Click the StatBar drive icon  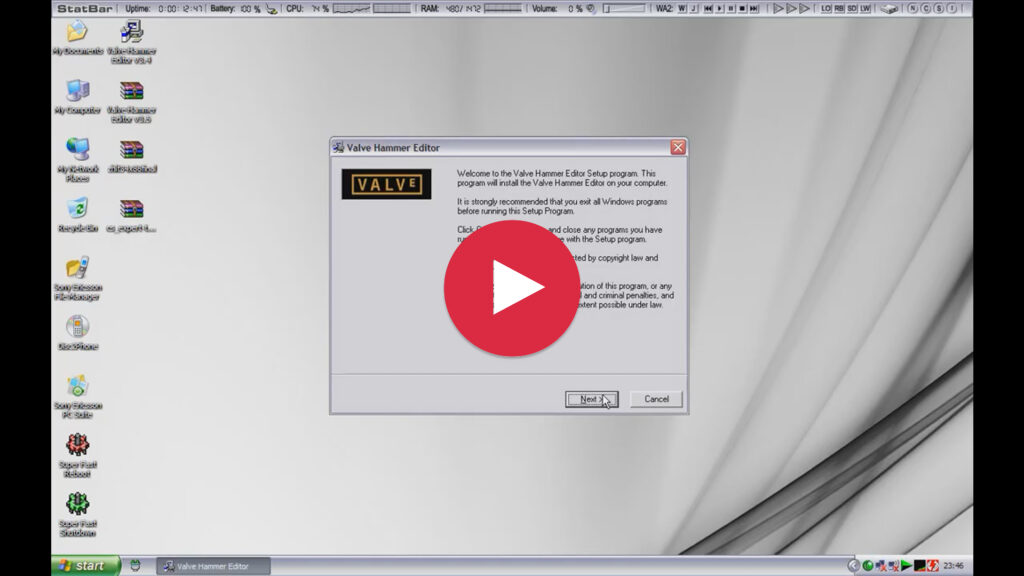coord(889,8)
